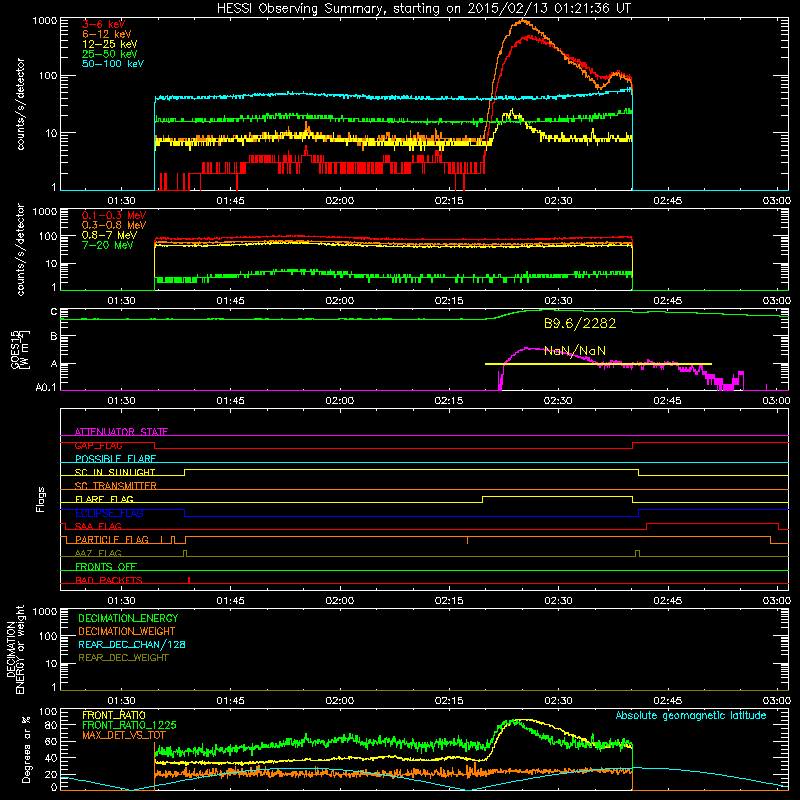Select the POSSIBLE_FLARE flag label

pos(115,459)
